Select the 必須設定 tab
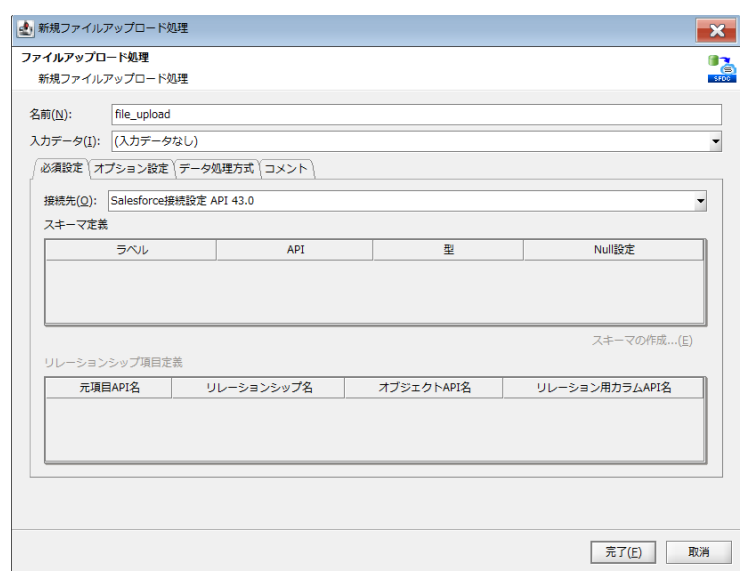The width and height of the screenshot is (747, 585). pos(61,168)
